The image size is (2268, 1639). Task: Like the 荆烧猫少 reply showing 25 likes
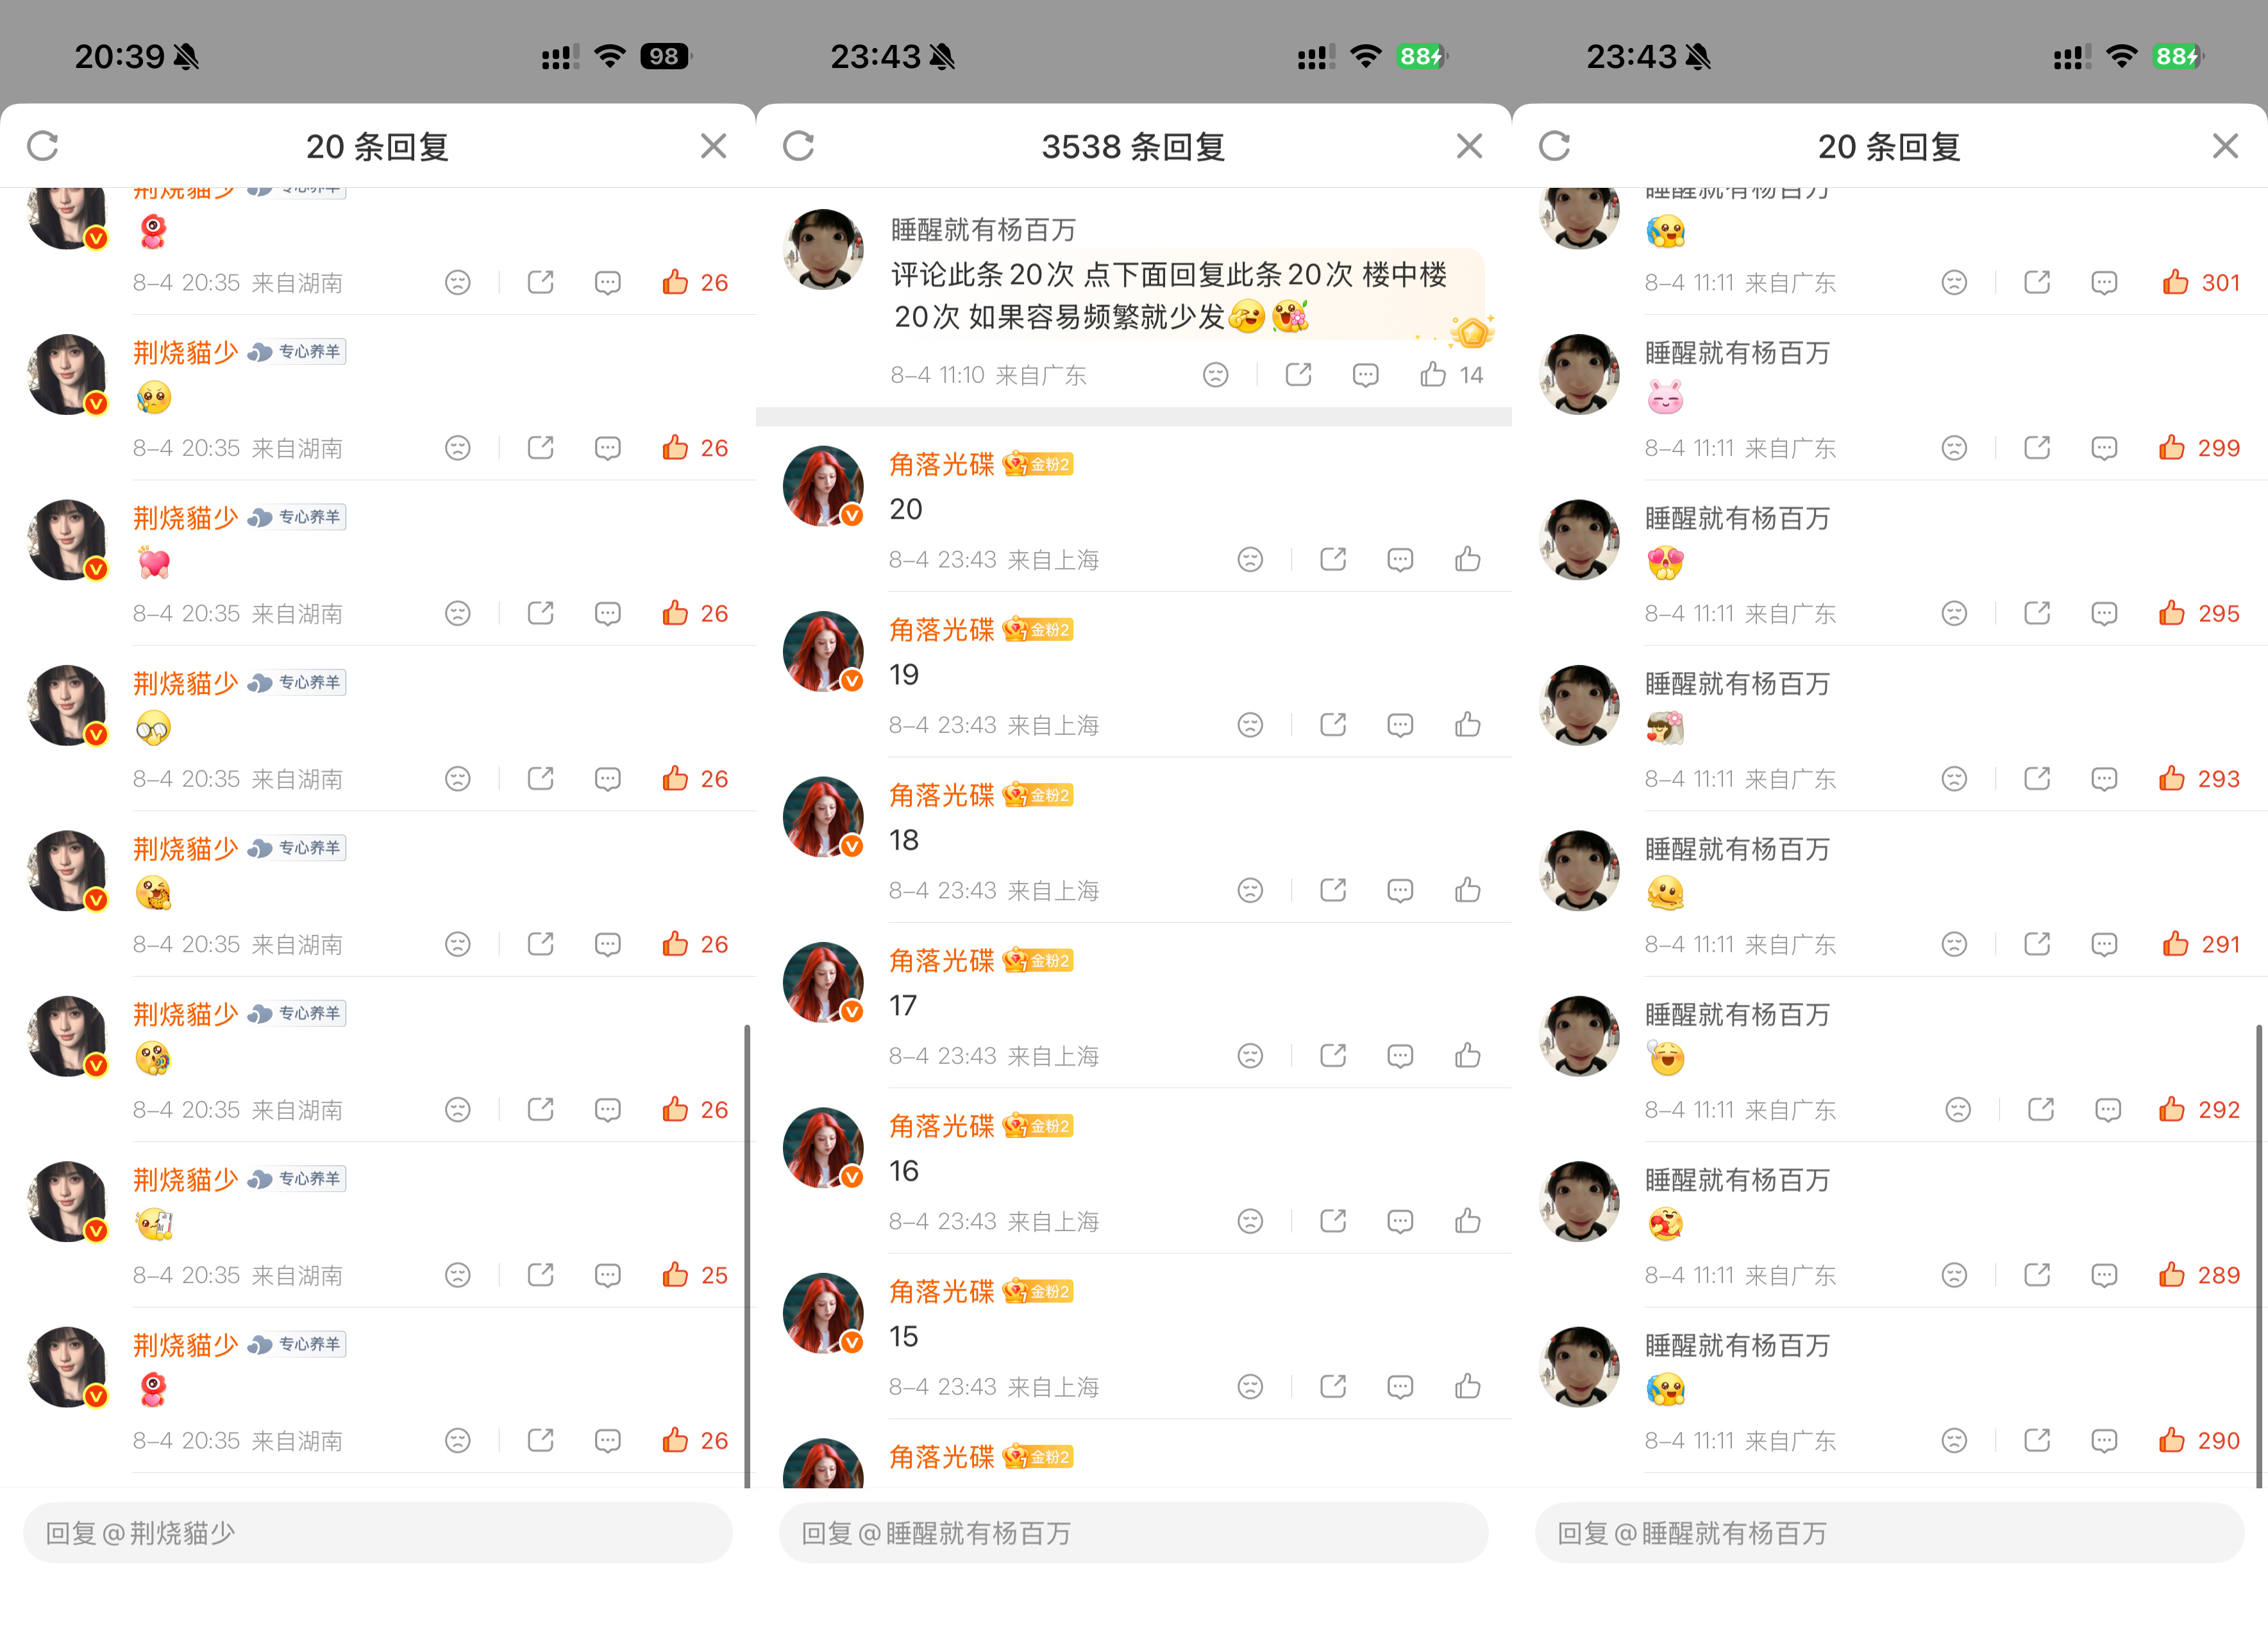pyautogui.click(x=675, y=1274)
